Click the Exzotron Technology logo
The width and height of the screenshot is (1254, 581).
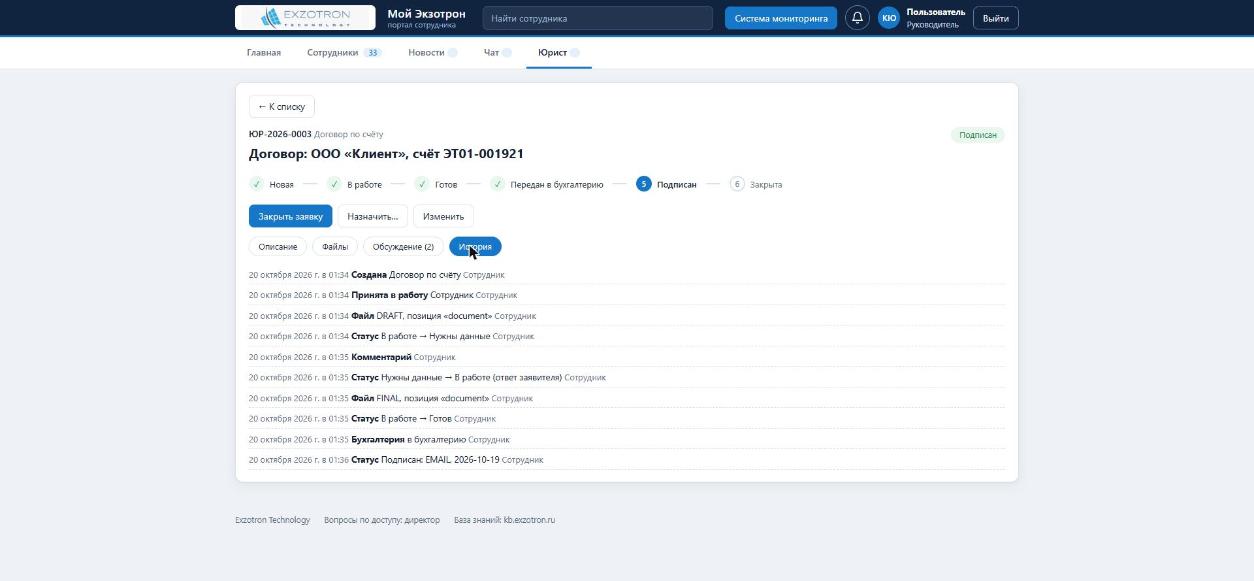click(305, 18)
